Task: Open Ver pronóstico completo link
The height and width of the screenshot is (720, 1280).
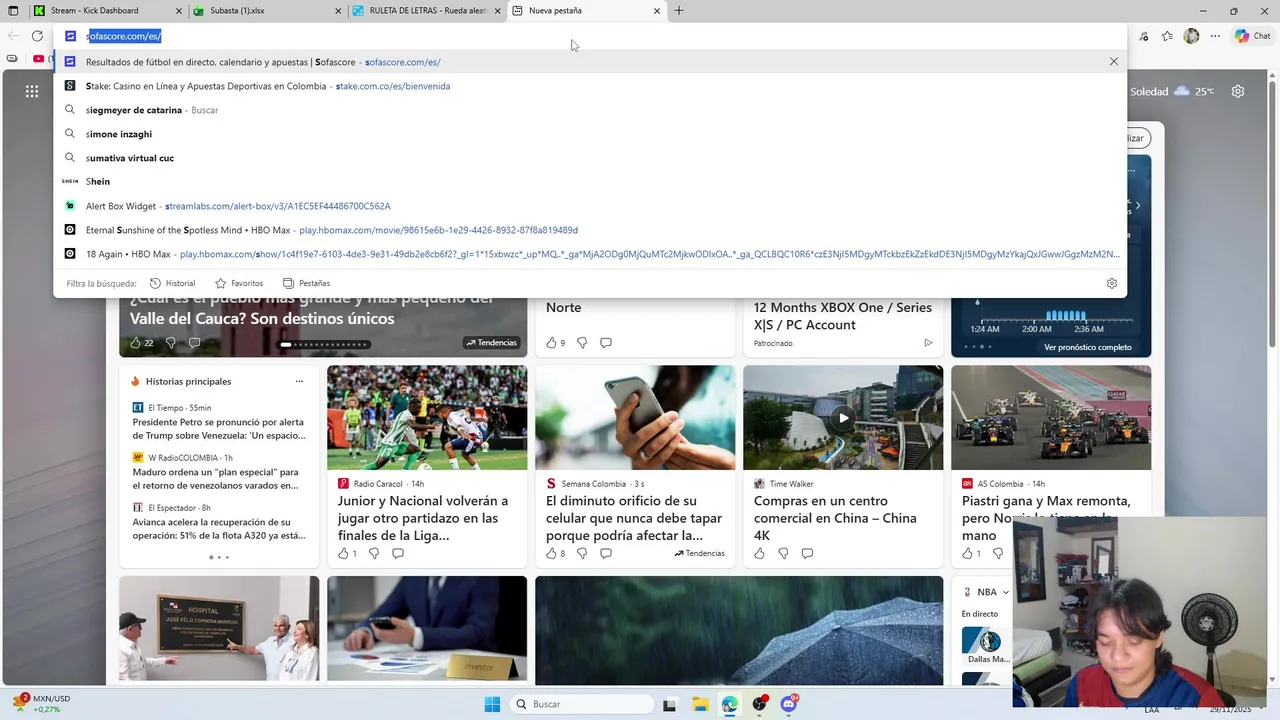Action: [1088, 347]
